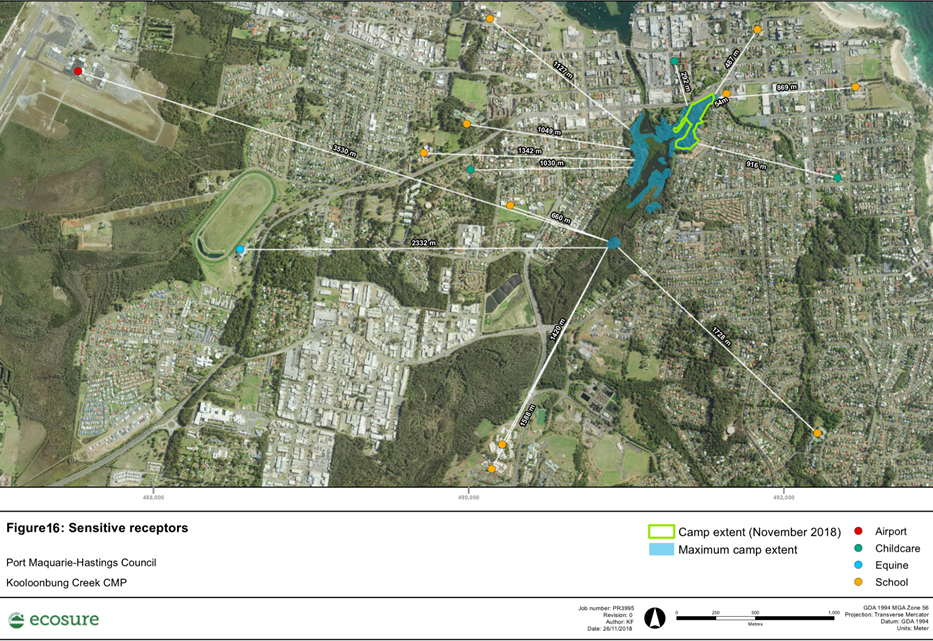Click the '1127 m' distance label
This screenshot has width=933, height=641.
click(x=563, y=70)
